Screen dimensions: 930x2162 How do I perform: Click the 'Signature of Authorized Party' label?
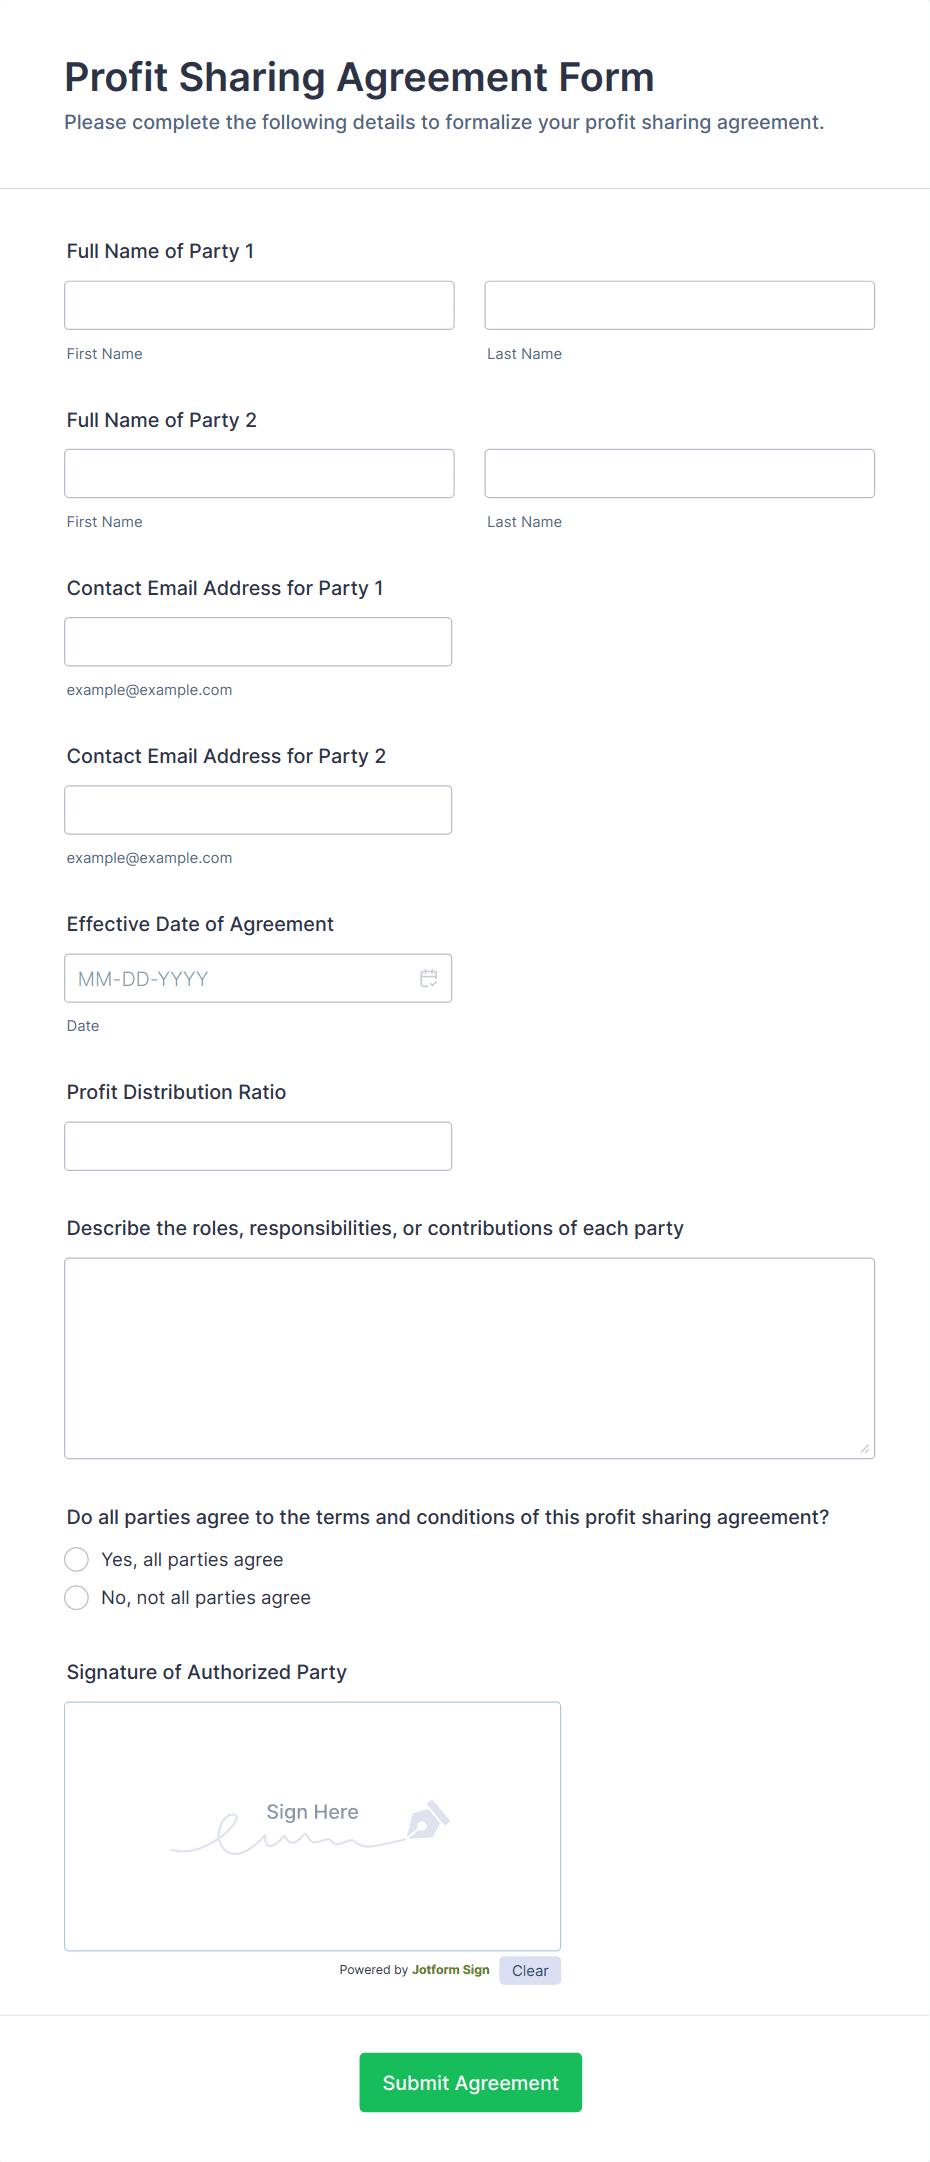pos(206,1672)
